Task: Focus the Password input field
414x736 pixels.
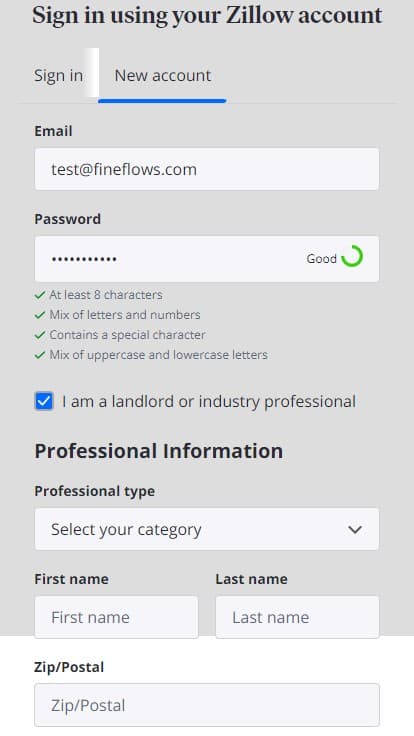Action: 207,259
